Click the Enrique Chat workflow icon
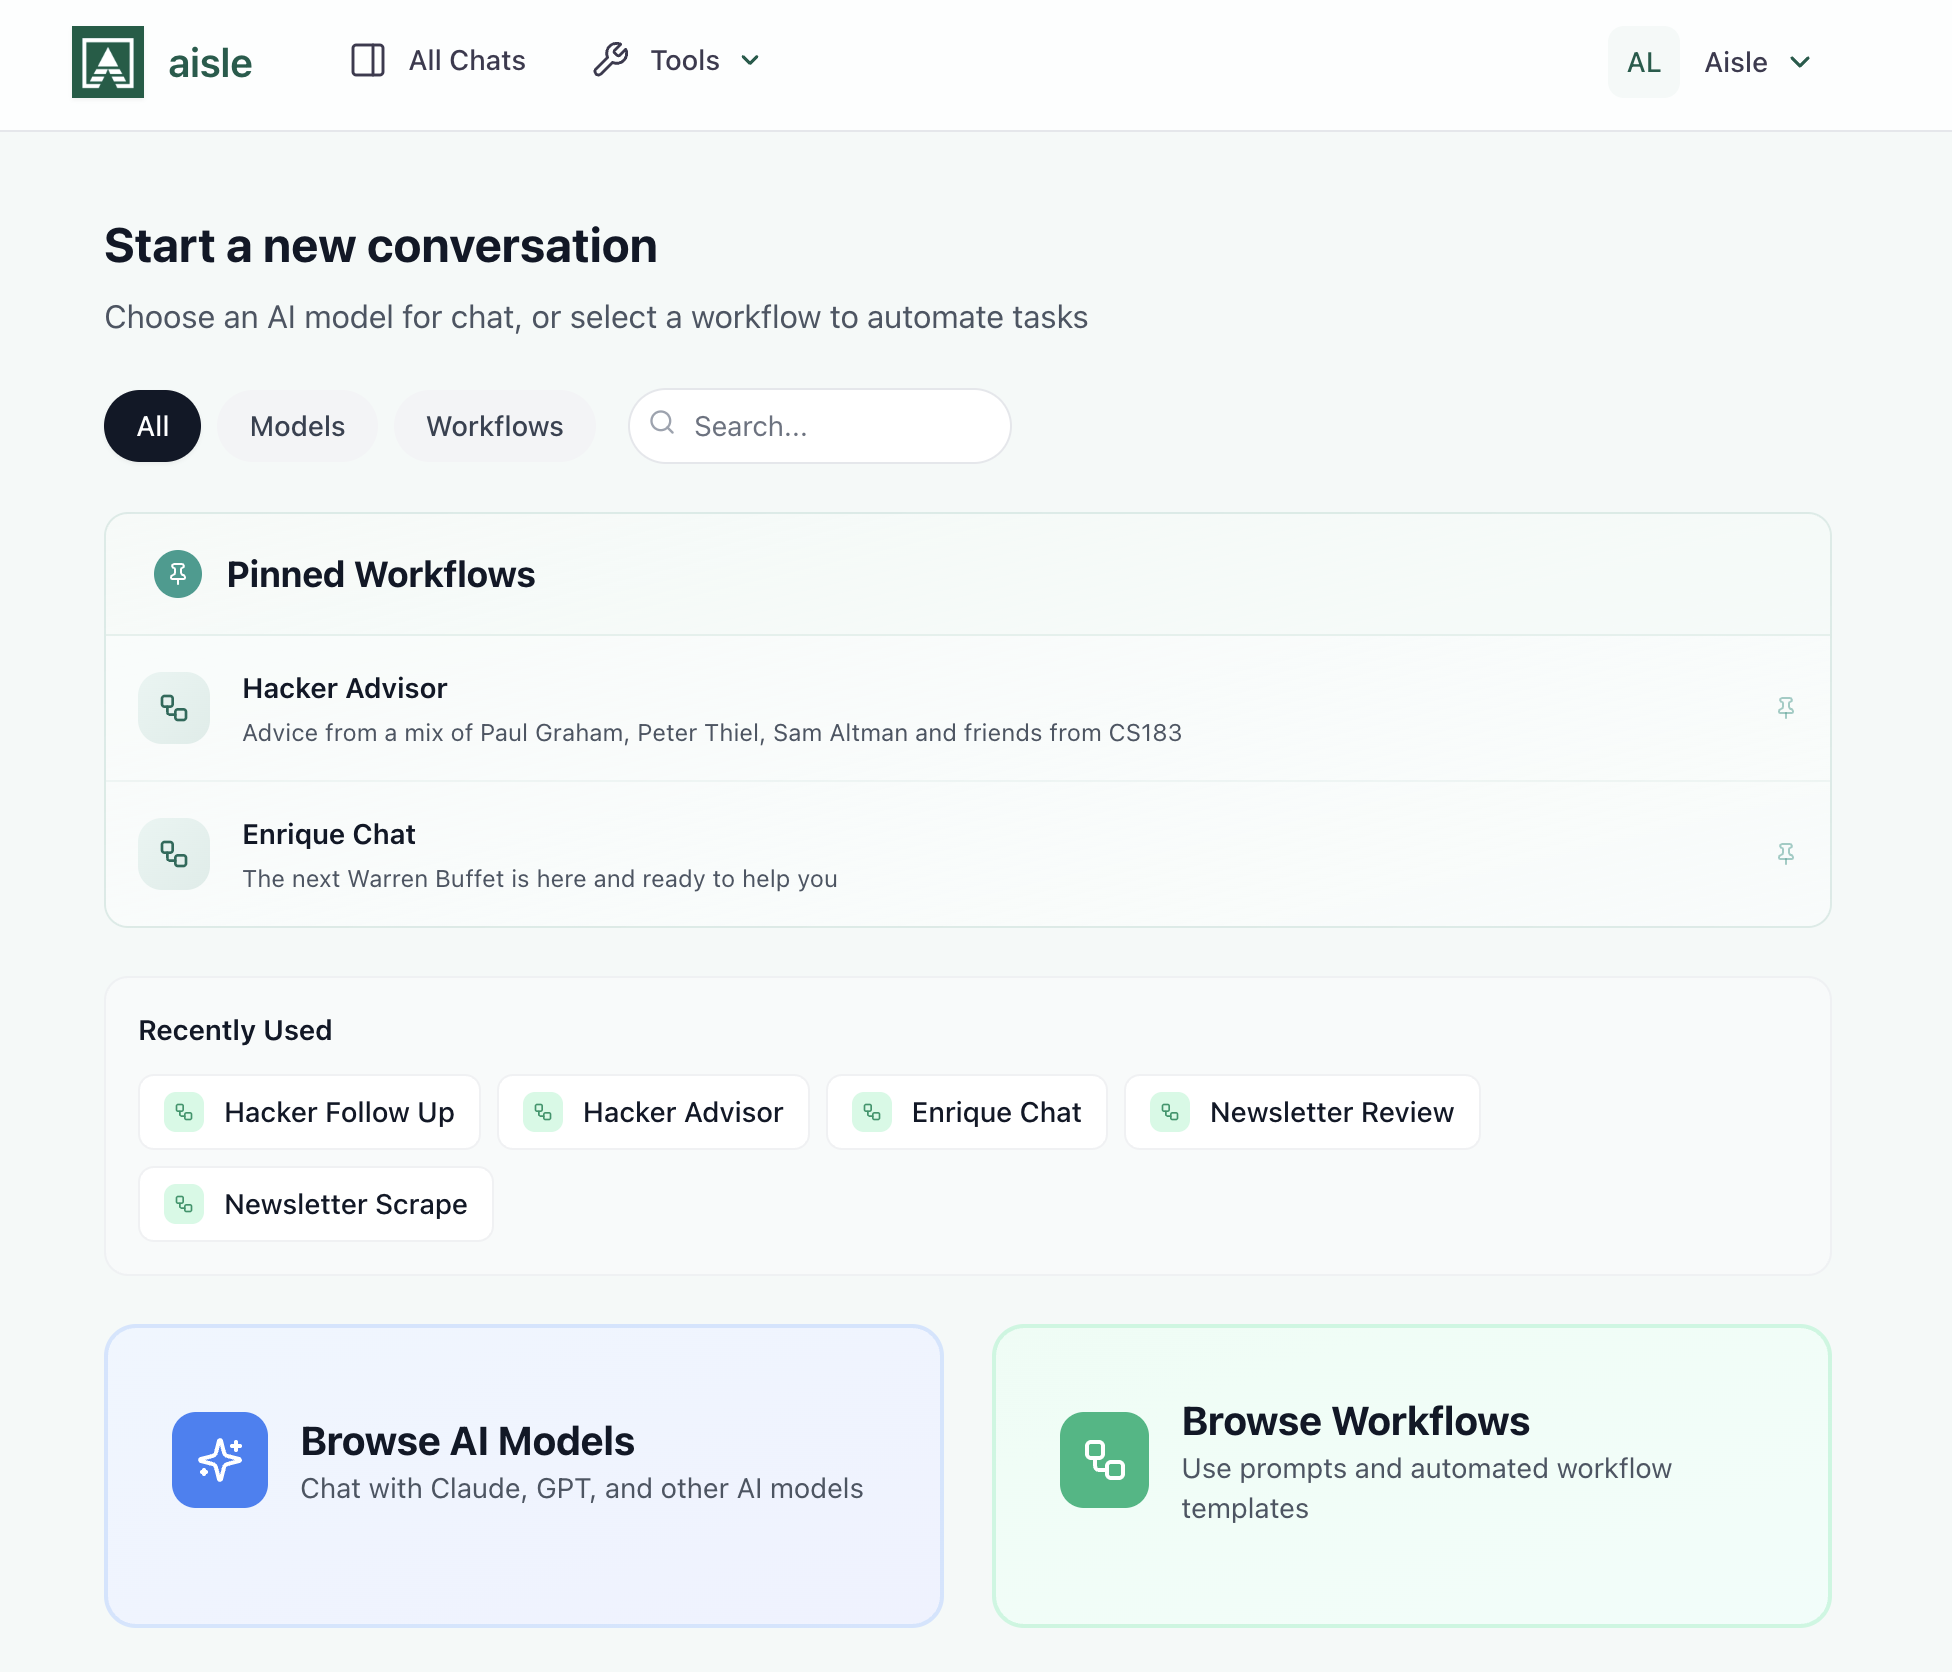 (x=173, y=853)
